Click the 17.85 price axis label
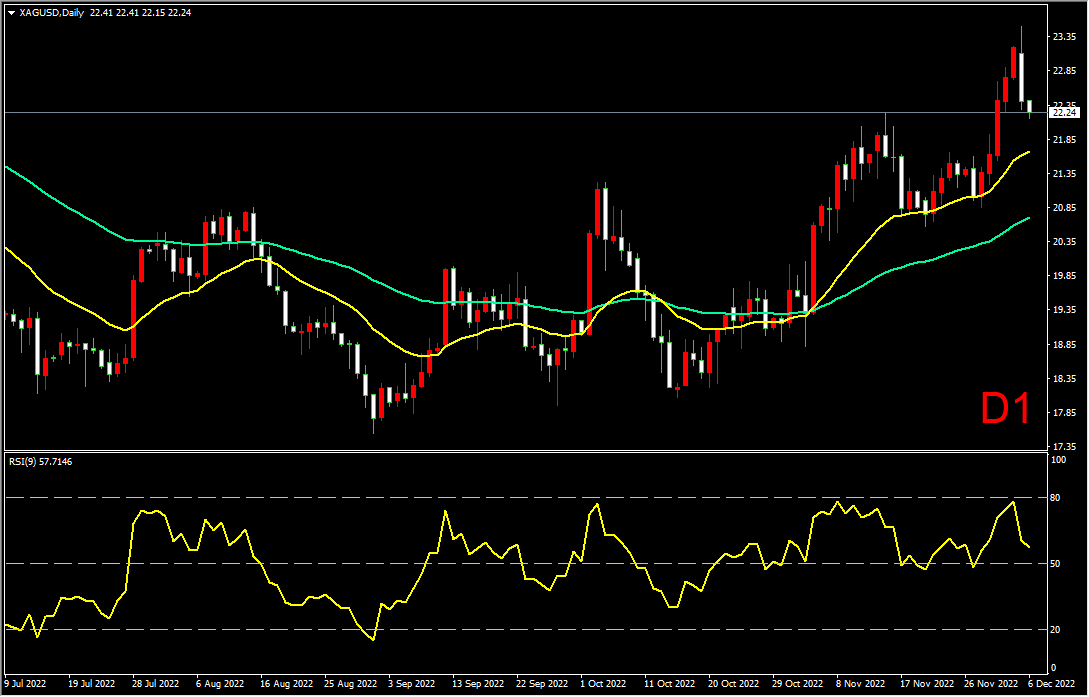The width and height of the screenshot is (1089, 697). 1065,413
